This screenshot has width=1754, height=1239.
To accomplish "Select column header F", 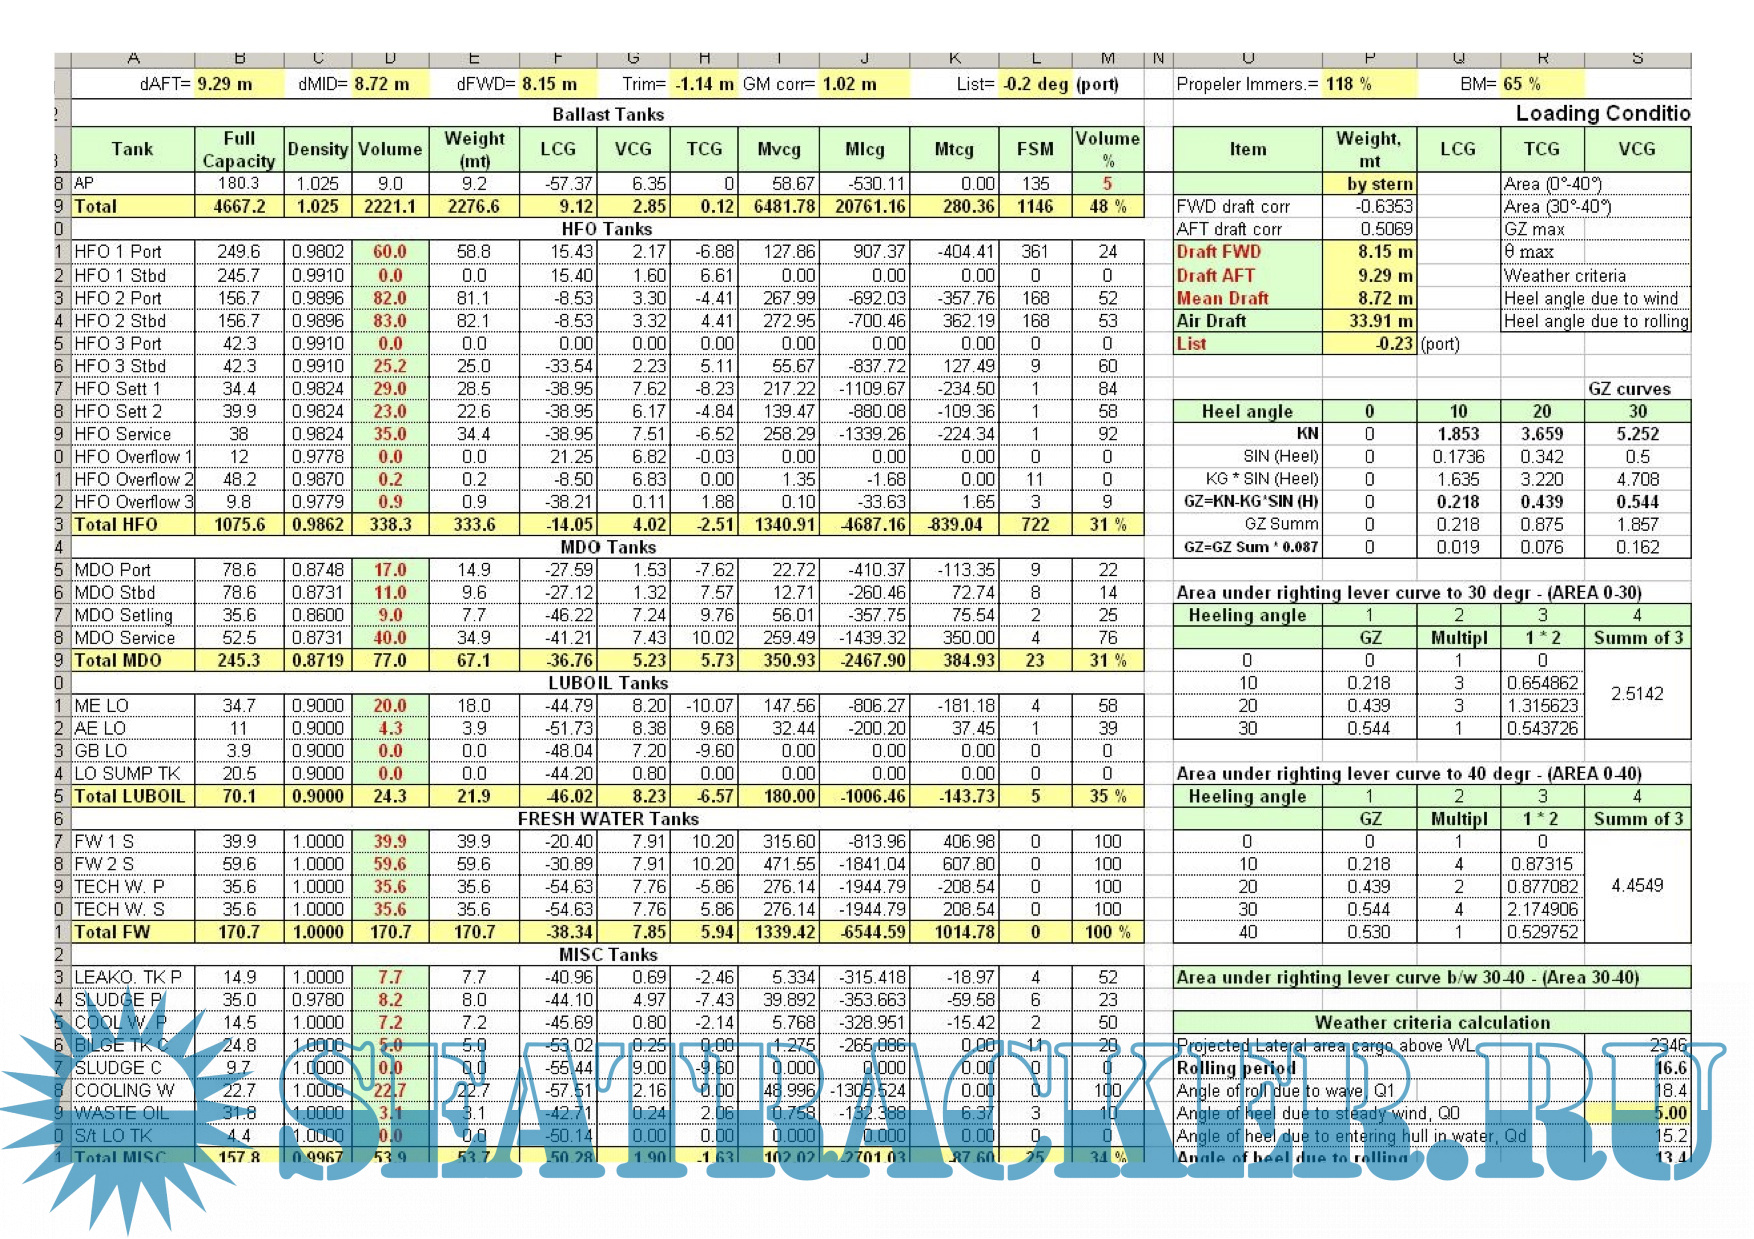I will click(x=558, y=59).
